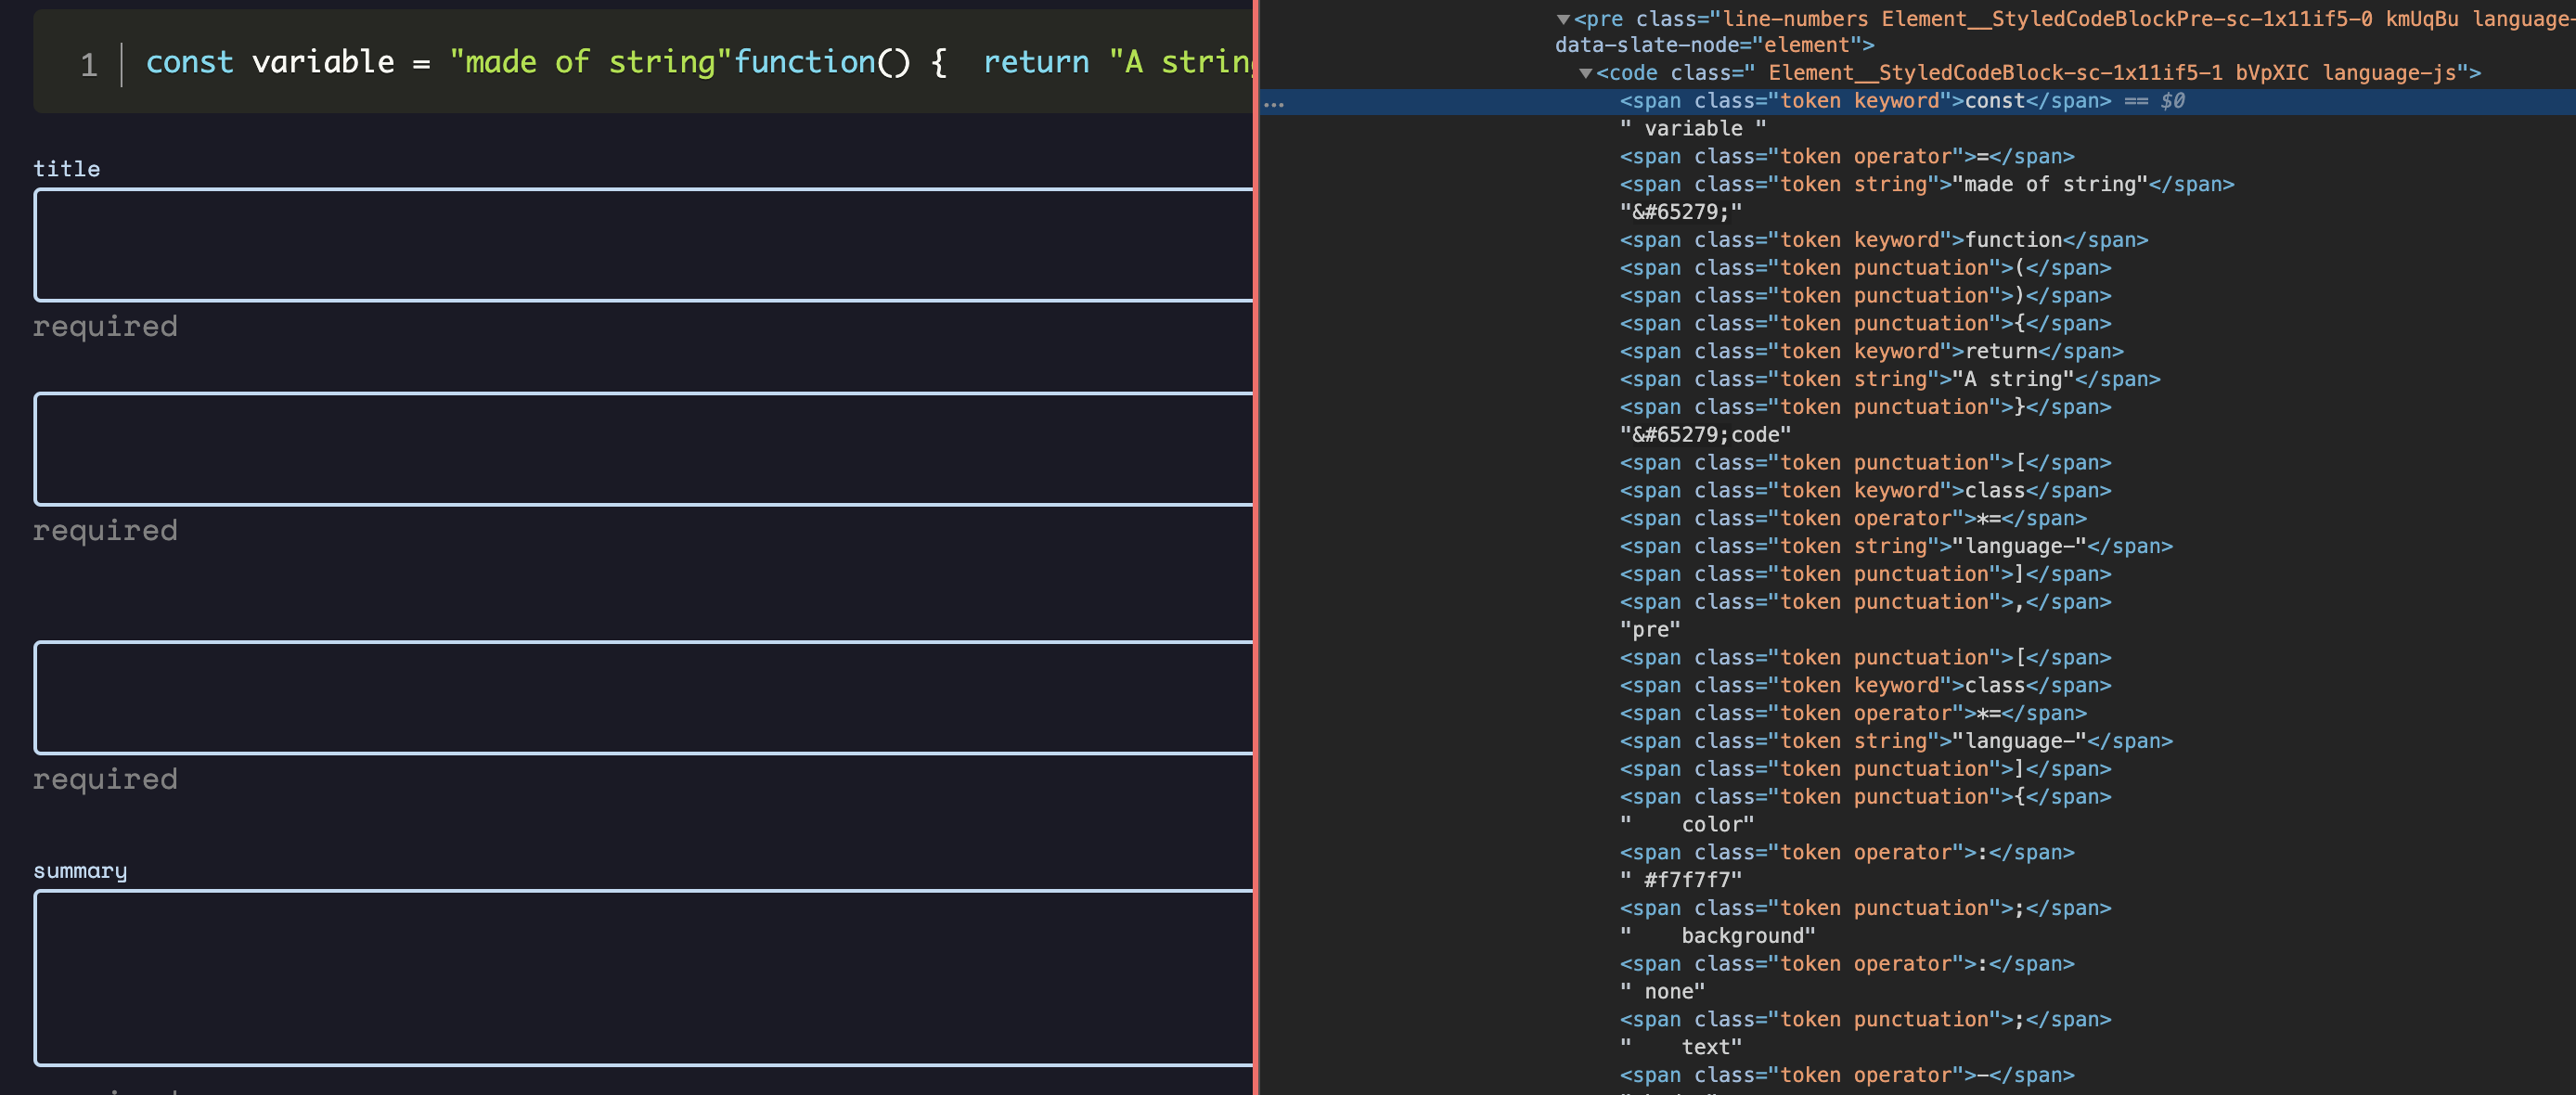
Task: Click the ellipsis beside selected const span
Action: click(x=1273, y=103)
